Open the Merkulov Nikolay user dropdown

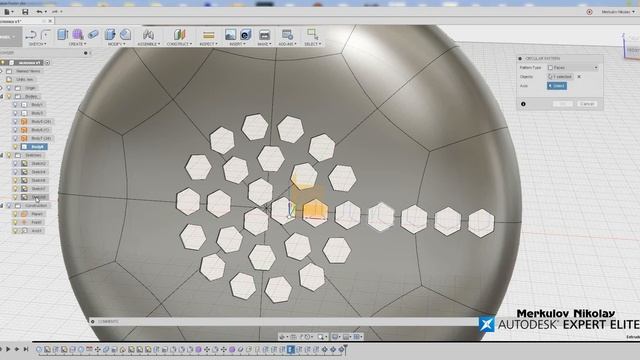click(618, 12)
